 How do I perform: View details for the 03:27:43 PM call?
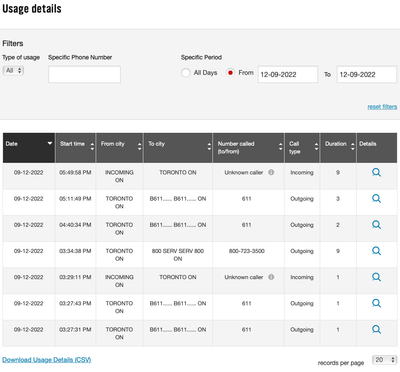coord(376,303)
